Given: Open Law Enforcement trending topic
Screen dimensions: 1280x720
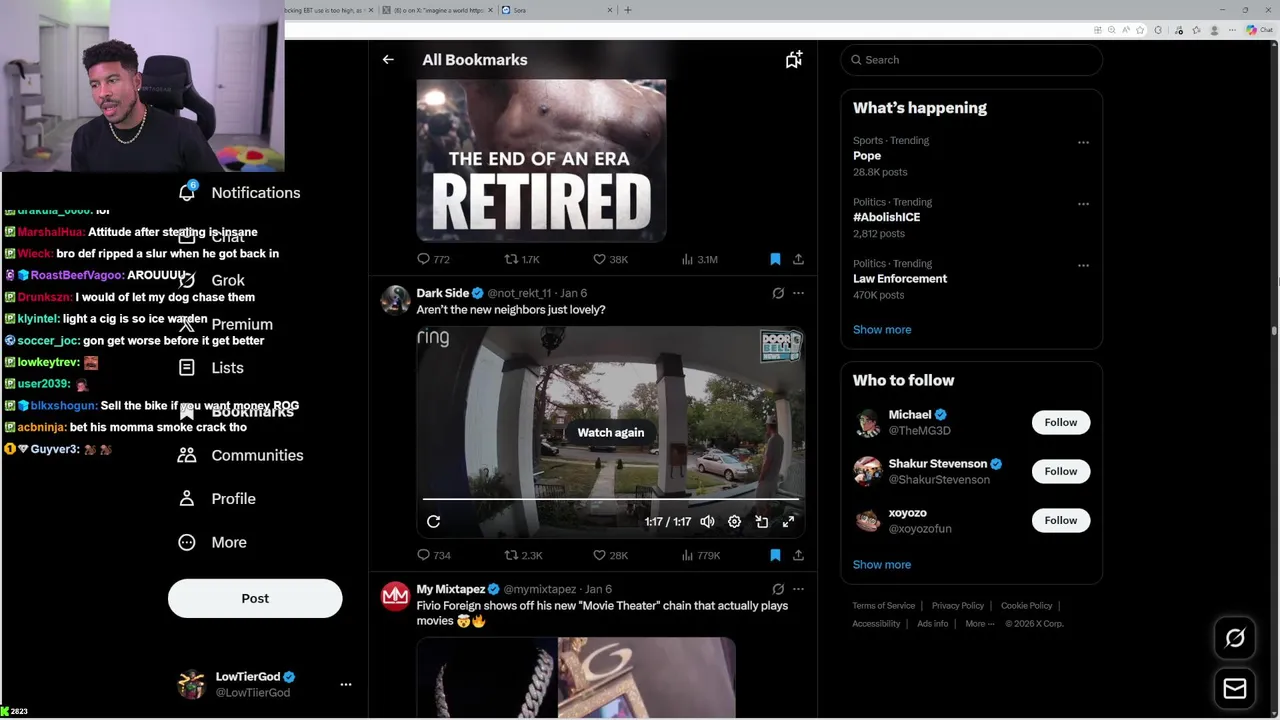Looking at the screenshot, I should (971, 279).
